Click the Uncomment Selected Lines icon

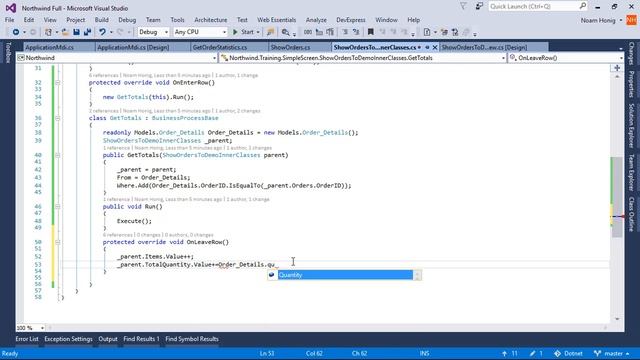tap(356, 32)
